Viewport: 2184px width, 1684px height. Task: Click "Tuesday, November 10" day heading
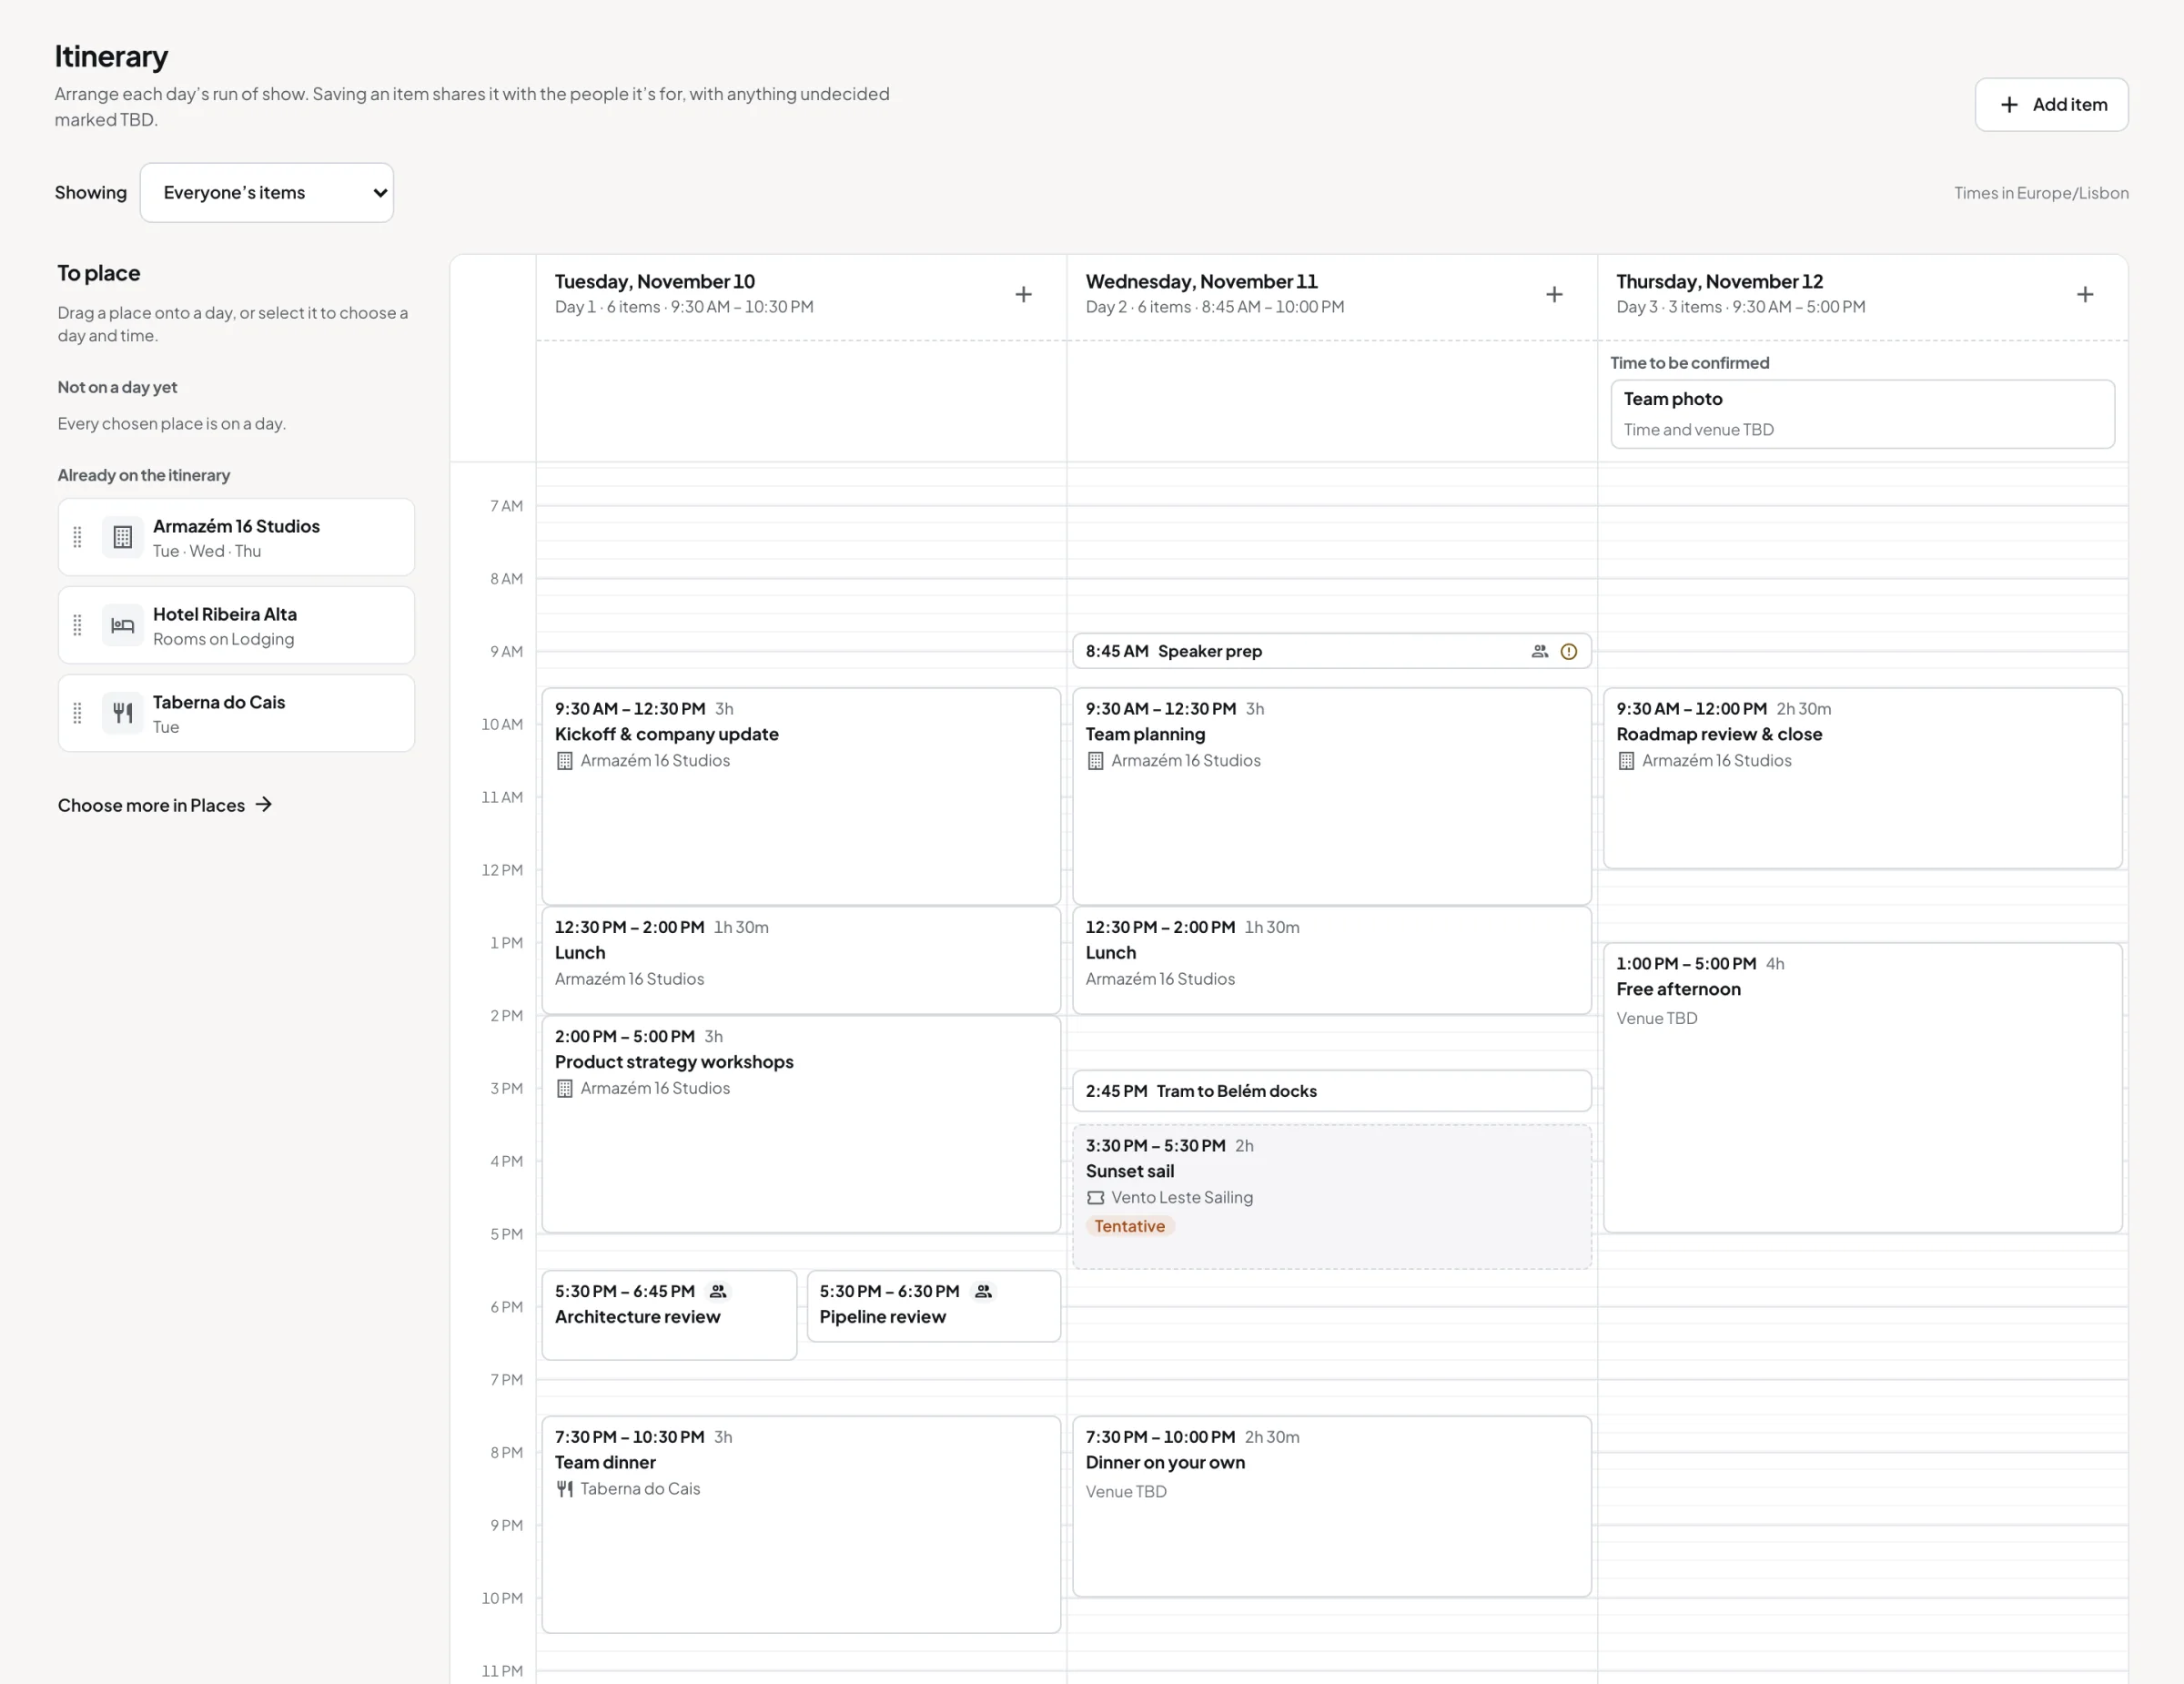pos(655,281)
